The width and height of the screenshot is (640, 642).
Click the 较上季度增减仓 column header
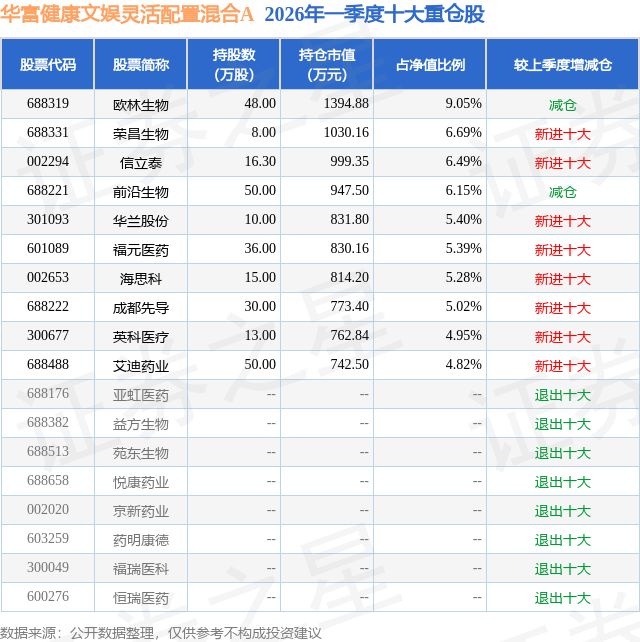[563, 65]
